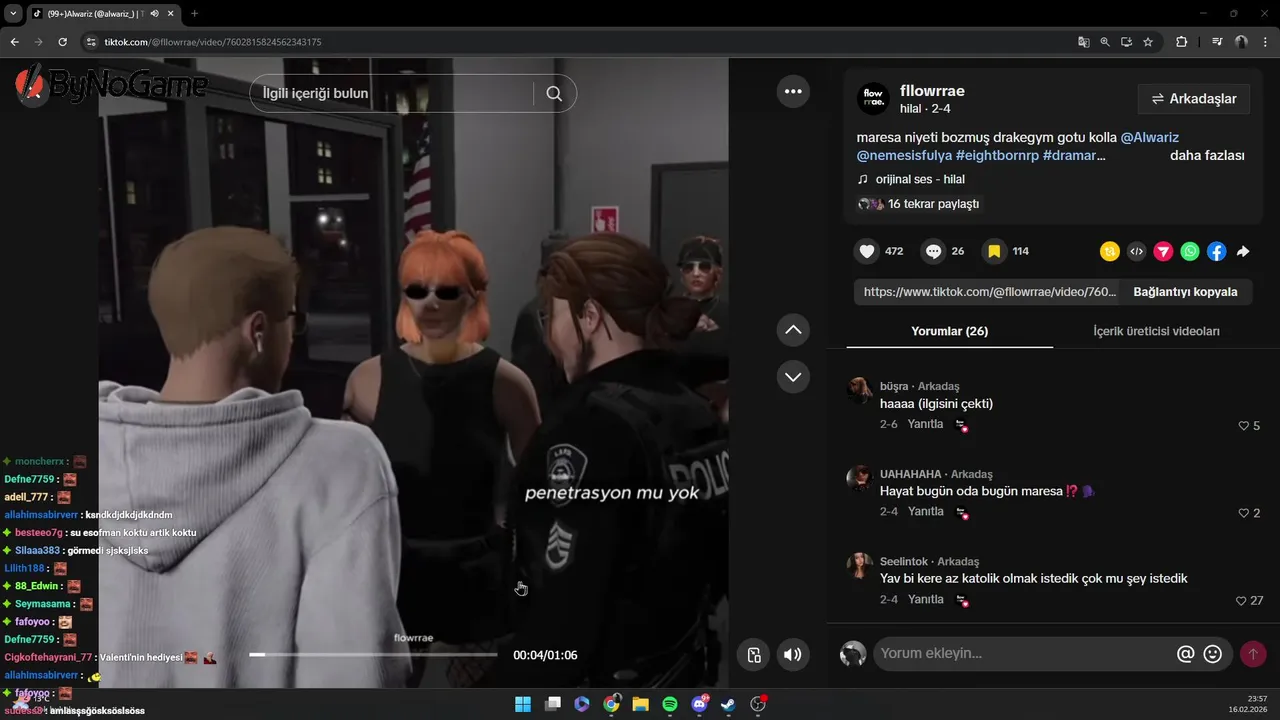
Task: Reply to büşra's comment with 'Yanıtla'
Action: (x=925, y=424)
